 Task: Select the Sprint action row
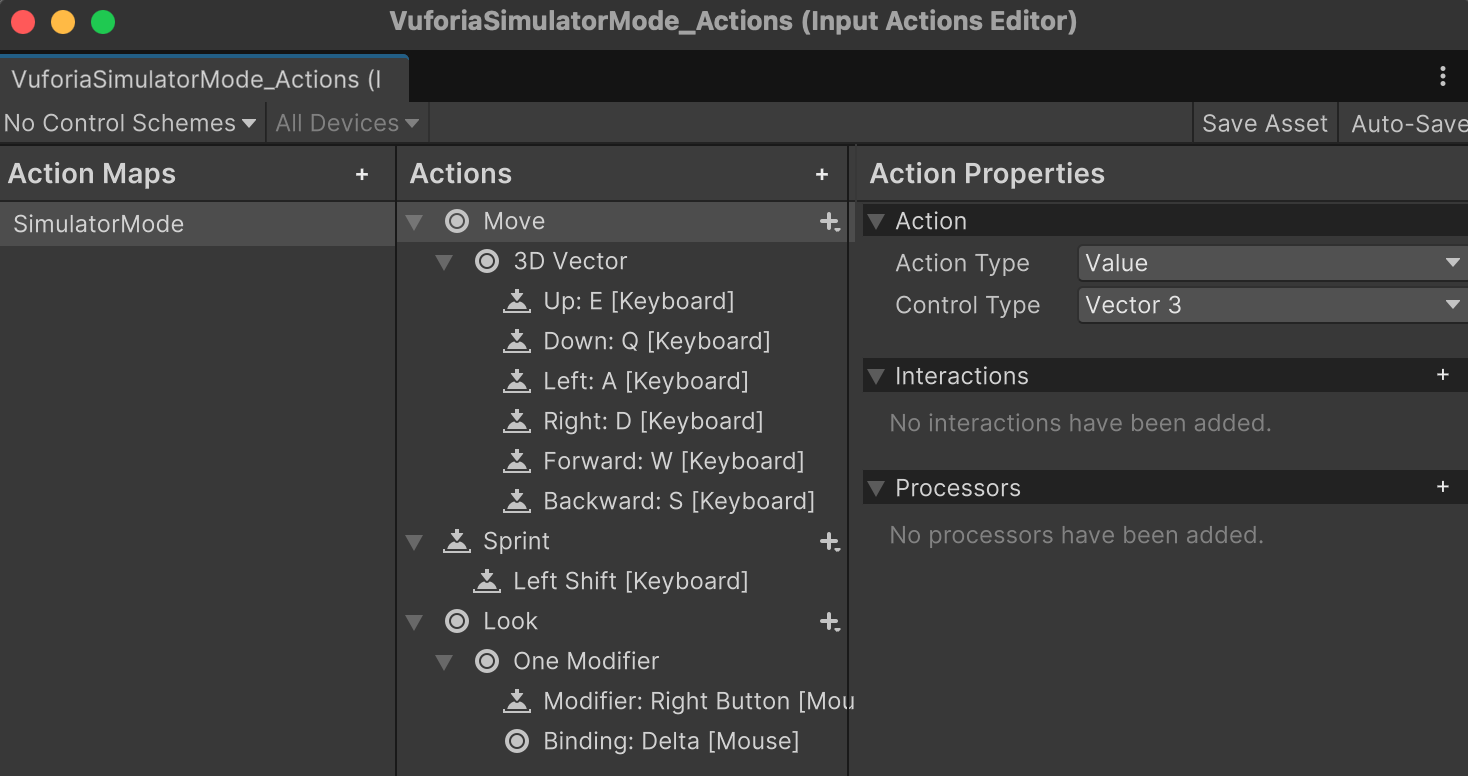point(622,541)
